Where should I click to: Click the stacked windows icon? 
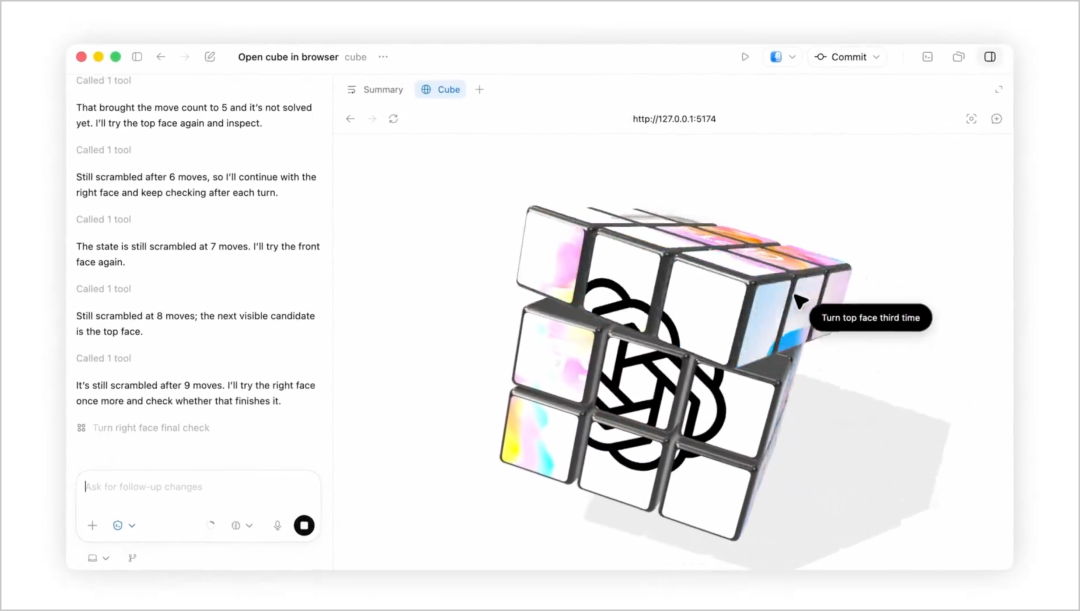pyautogui.click(x=959, y=57)
